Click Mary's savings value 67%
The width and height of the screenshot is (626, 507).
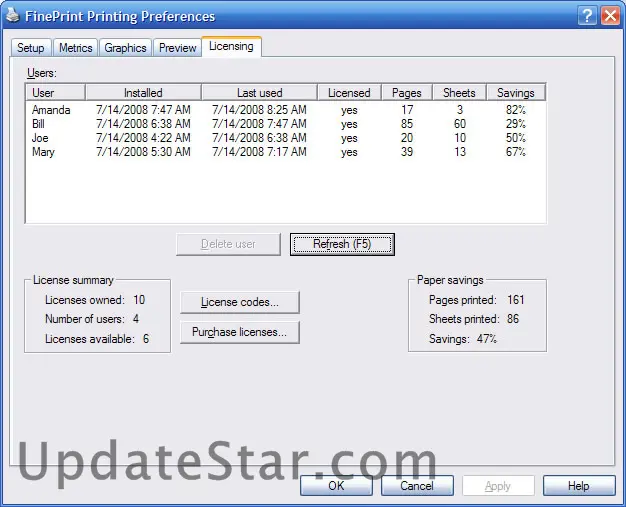(516, 152)
